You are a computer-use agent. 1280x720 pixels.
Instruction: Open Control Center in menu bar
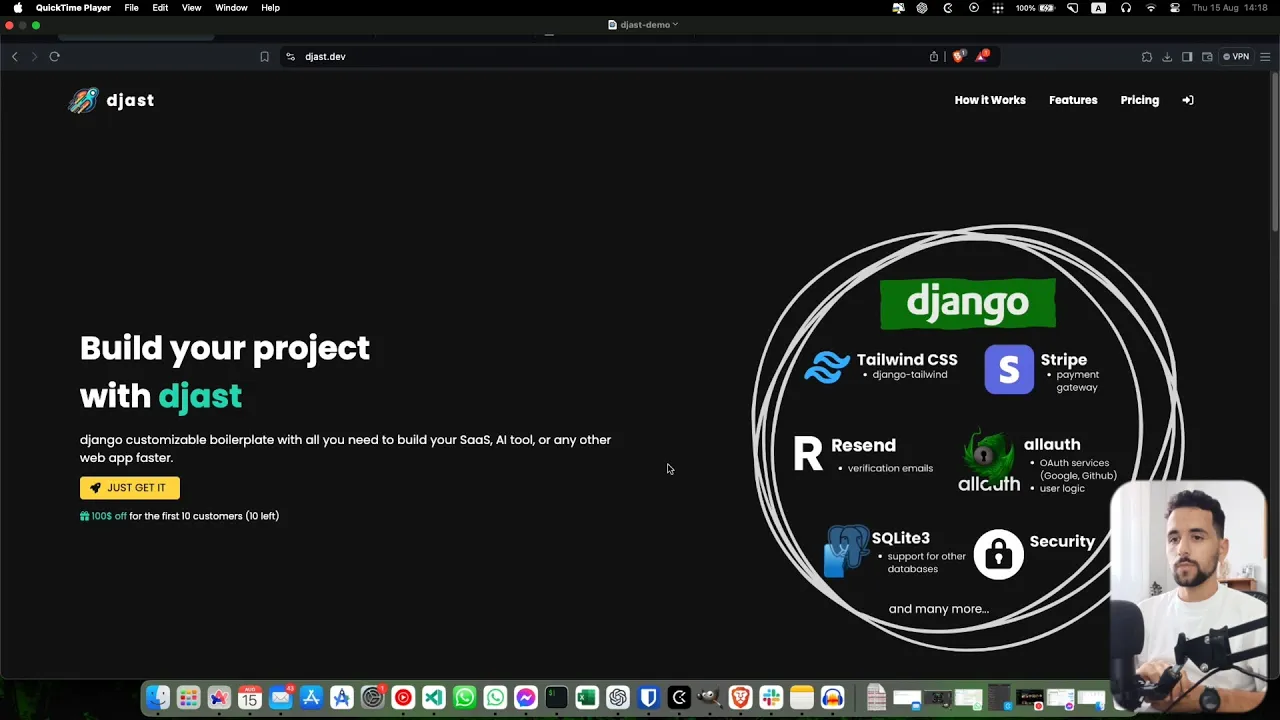1175,8
